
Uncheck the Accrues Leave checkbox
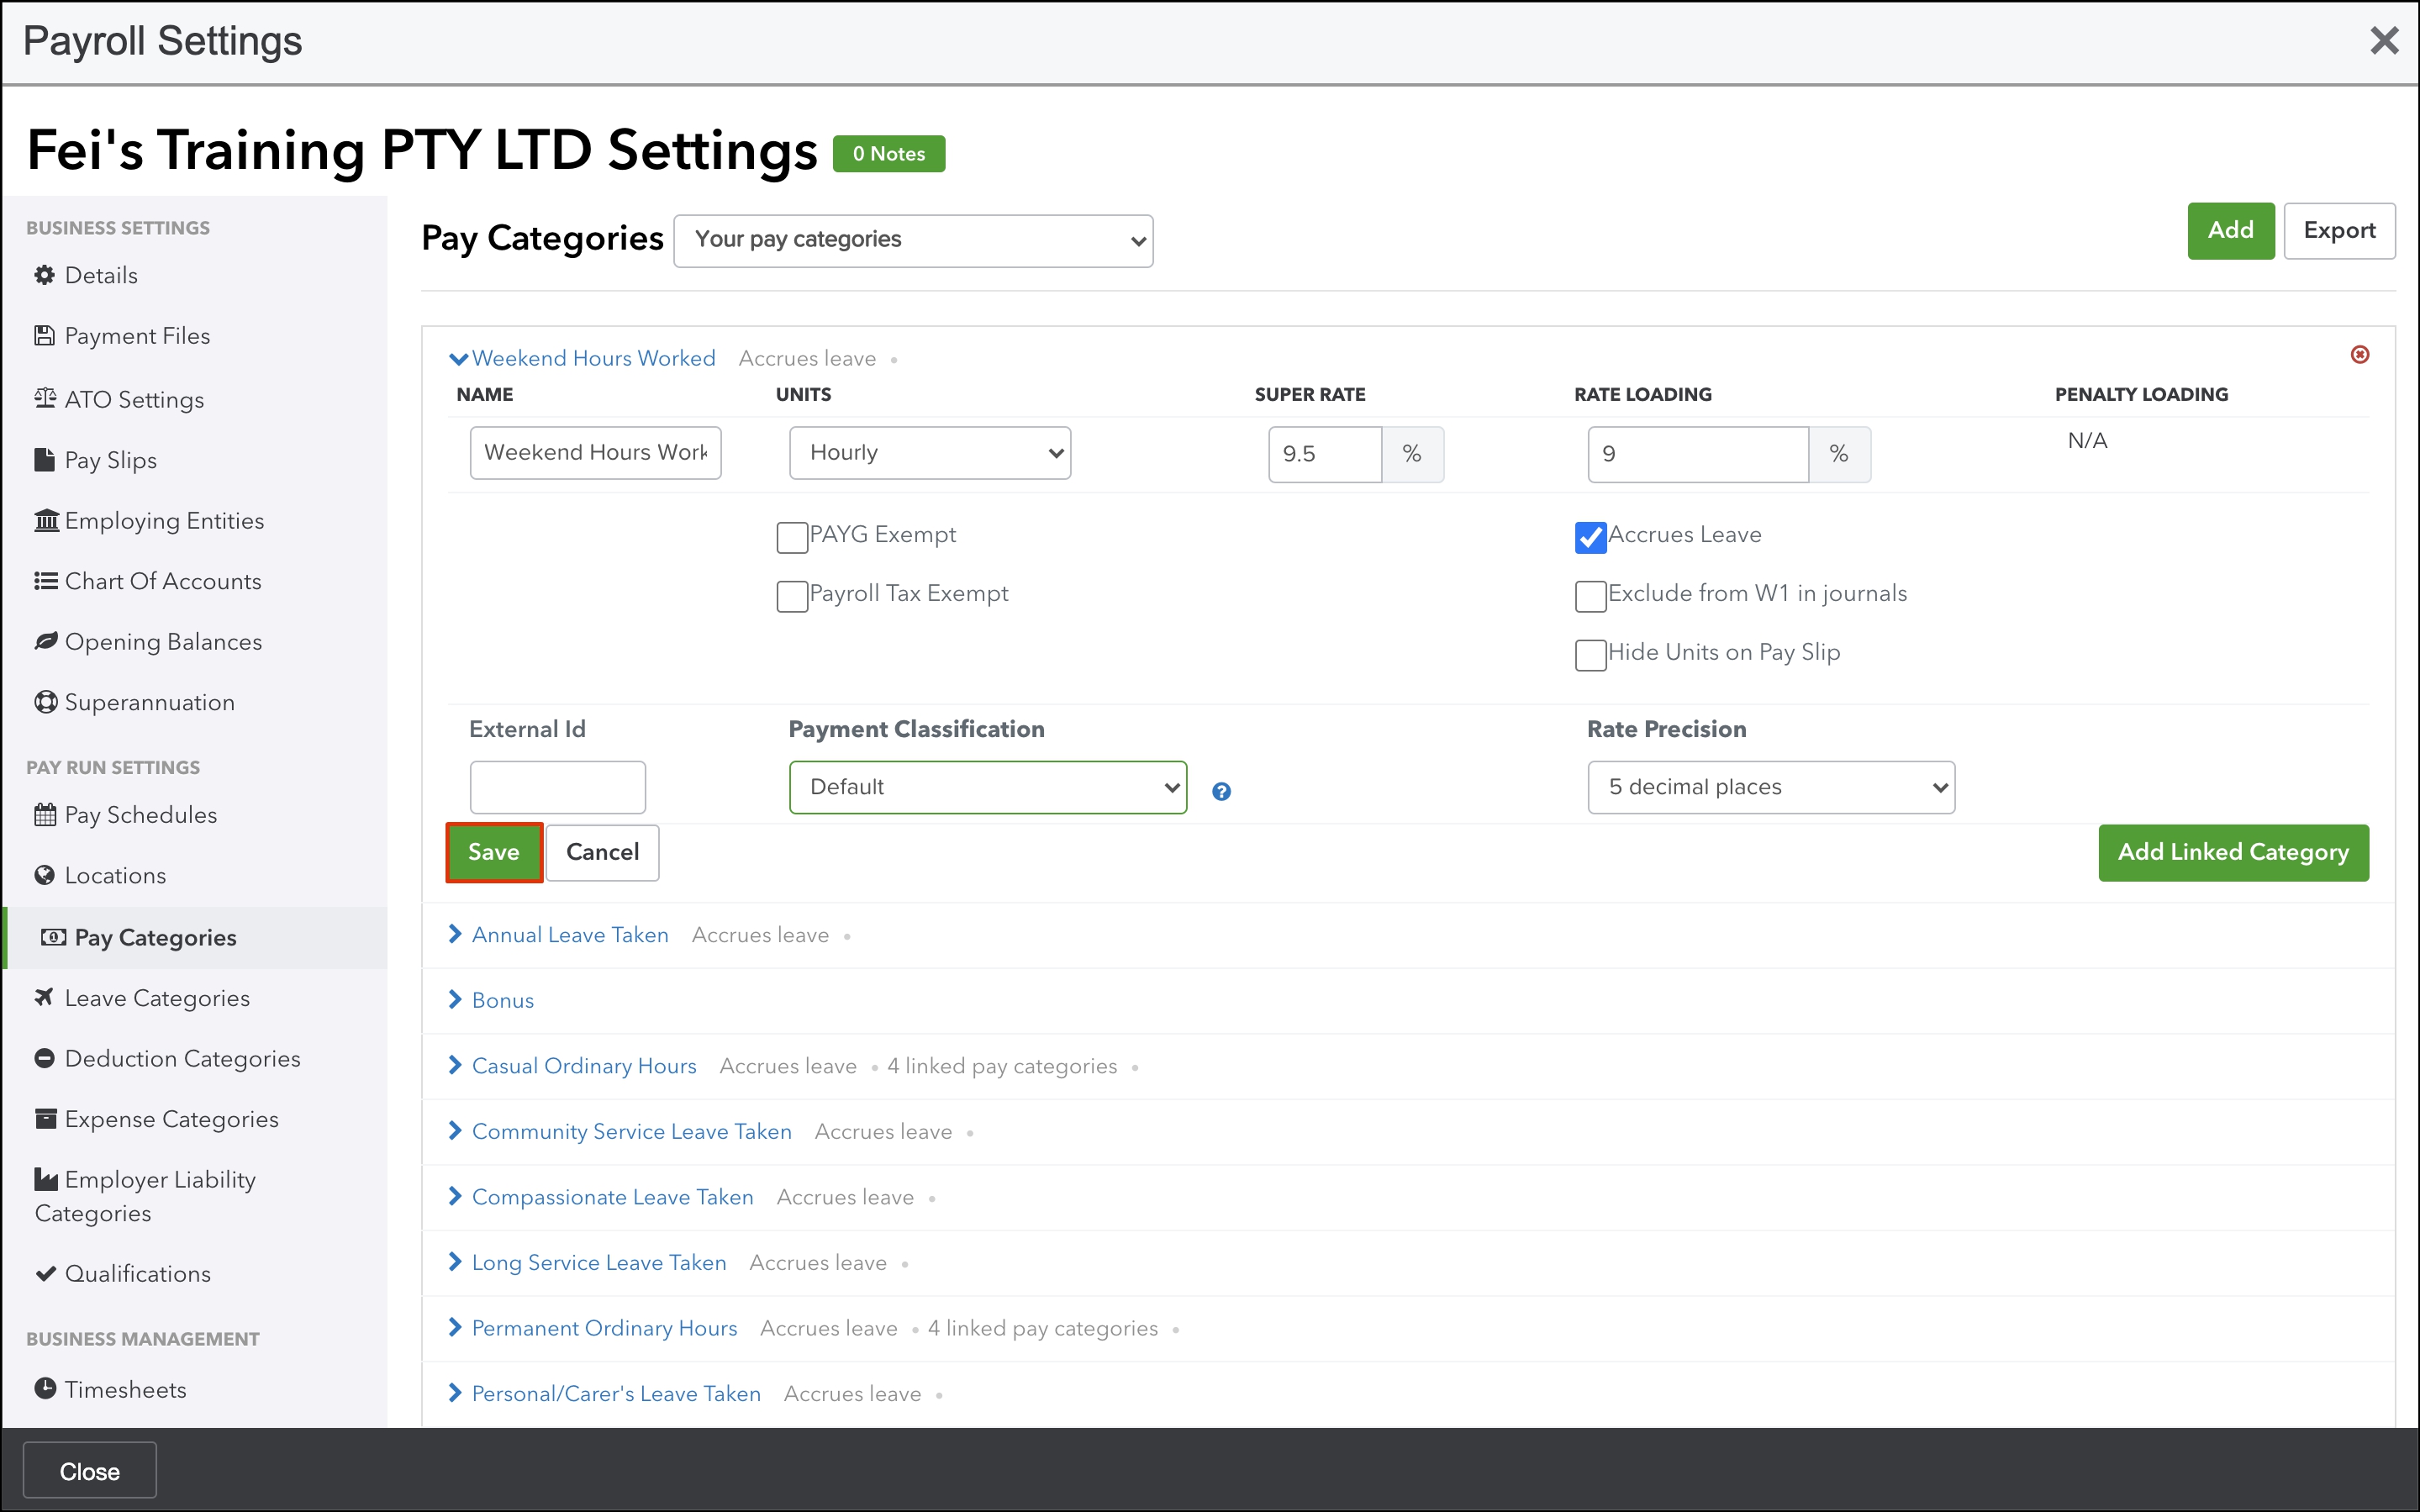pos(1590,537)
